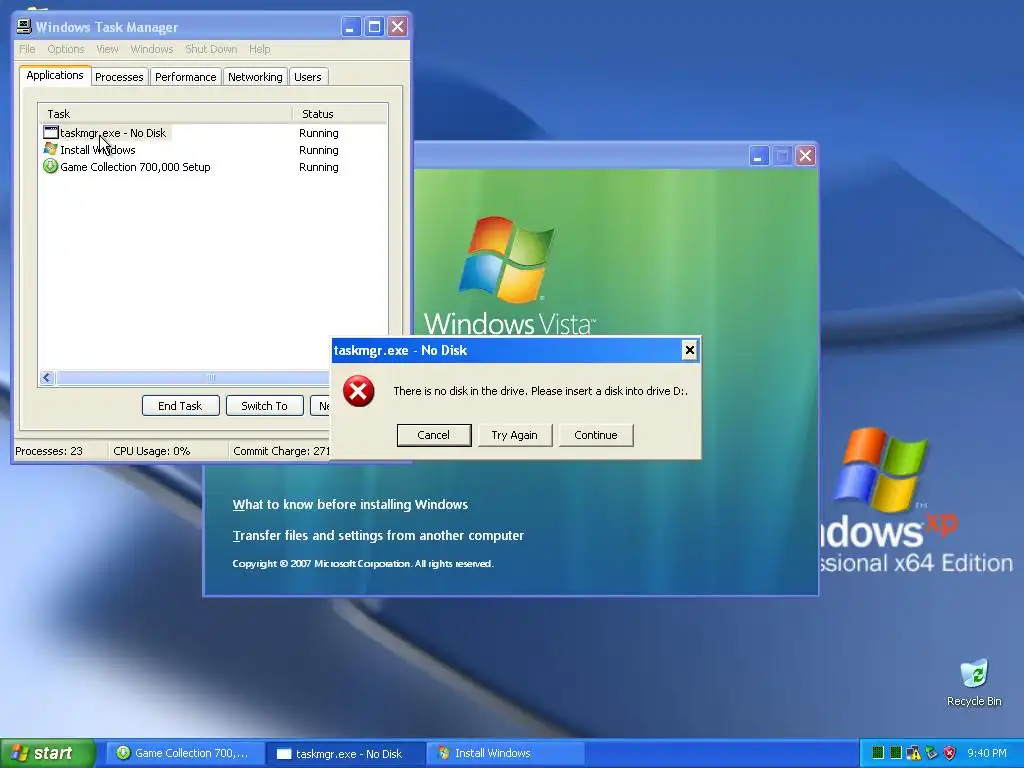Sort the list by the Status column header

(340, 114)
